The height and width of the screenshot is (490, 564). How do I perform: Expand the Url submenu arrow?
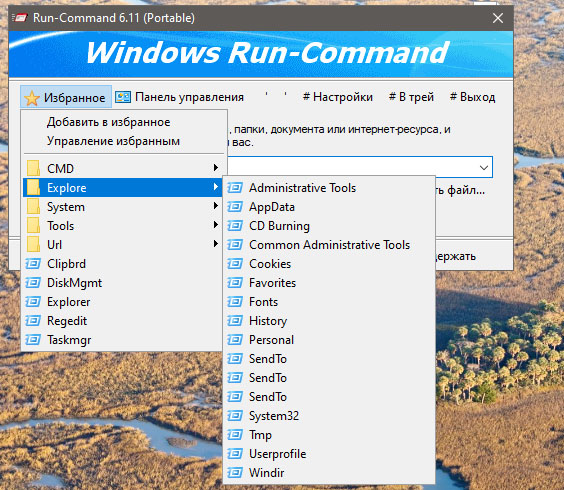pos(215,244)
